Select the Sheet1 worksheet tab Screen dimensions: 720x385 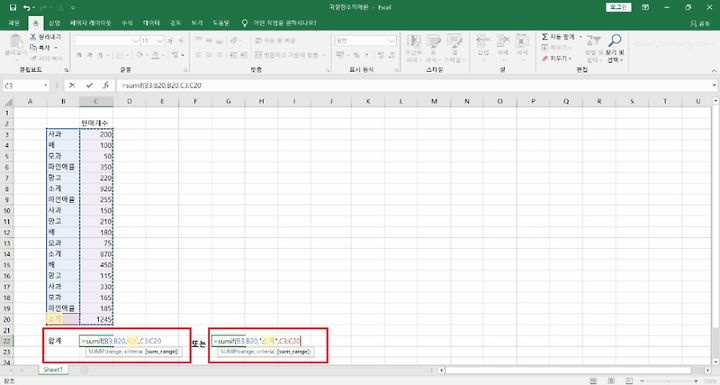pos(53,370)
